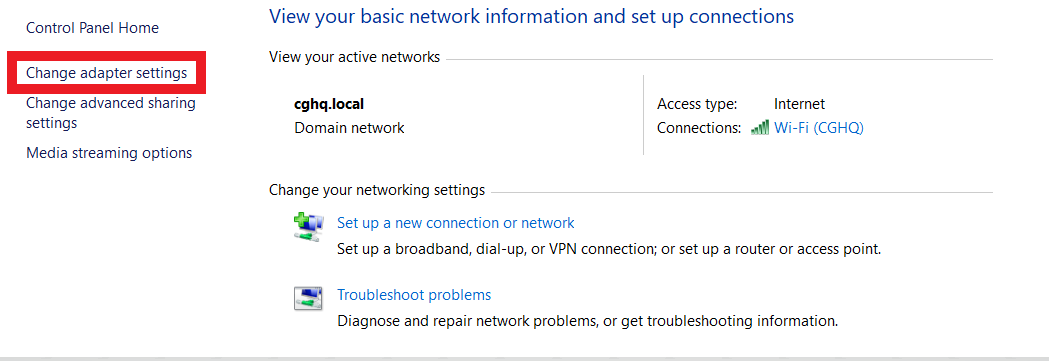
Task: Click the cghq.local network name
Action: click(329, 104)
